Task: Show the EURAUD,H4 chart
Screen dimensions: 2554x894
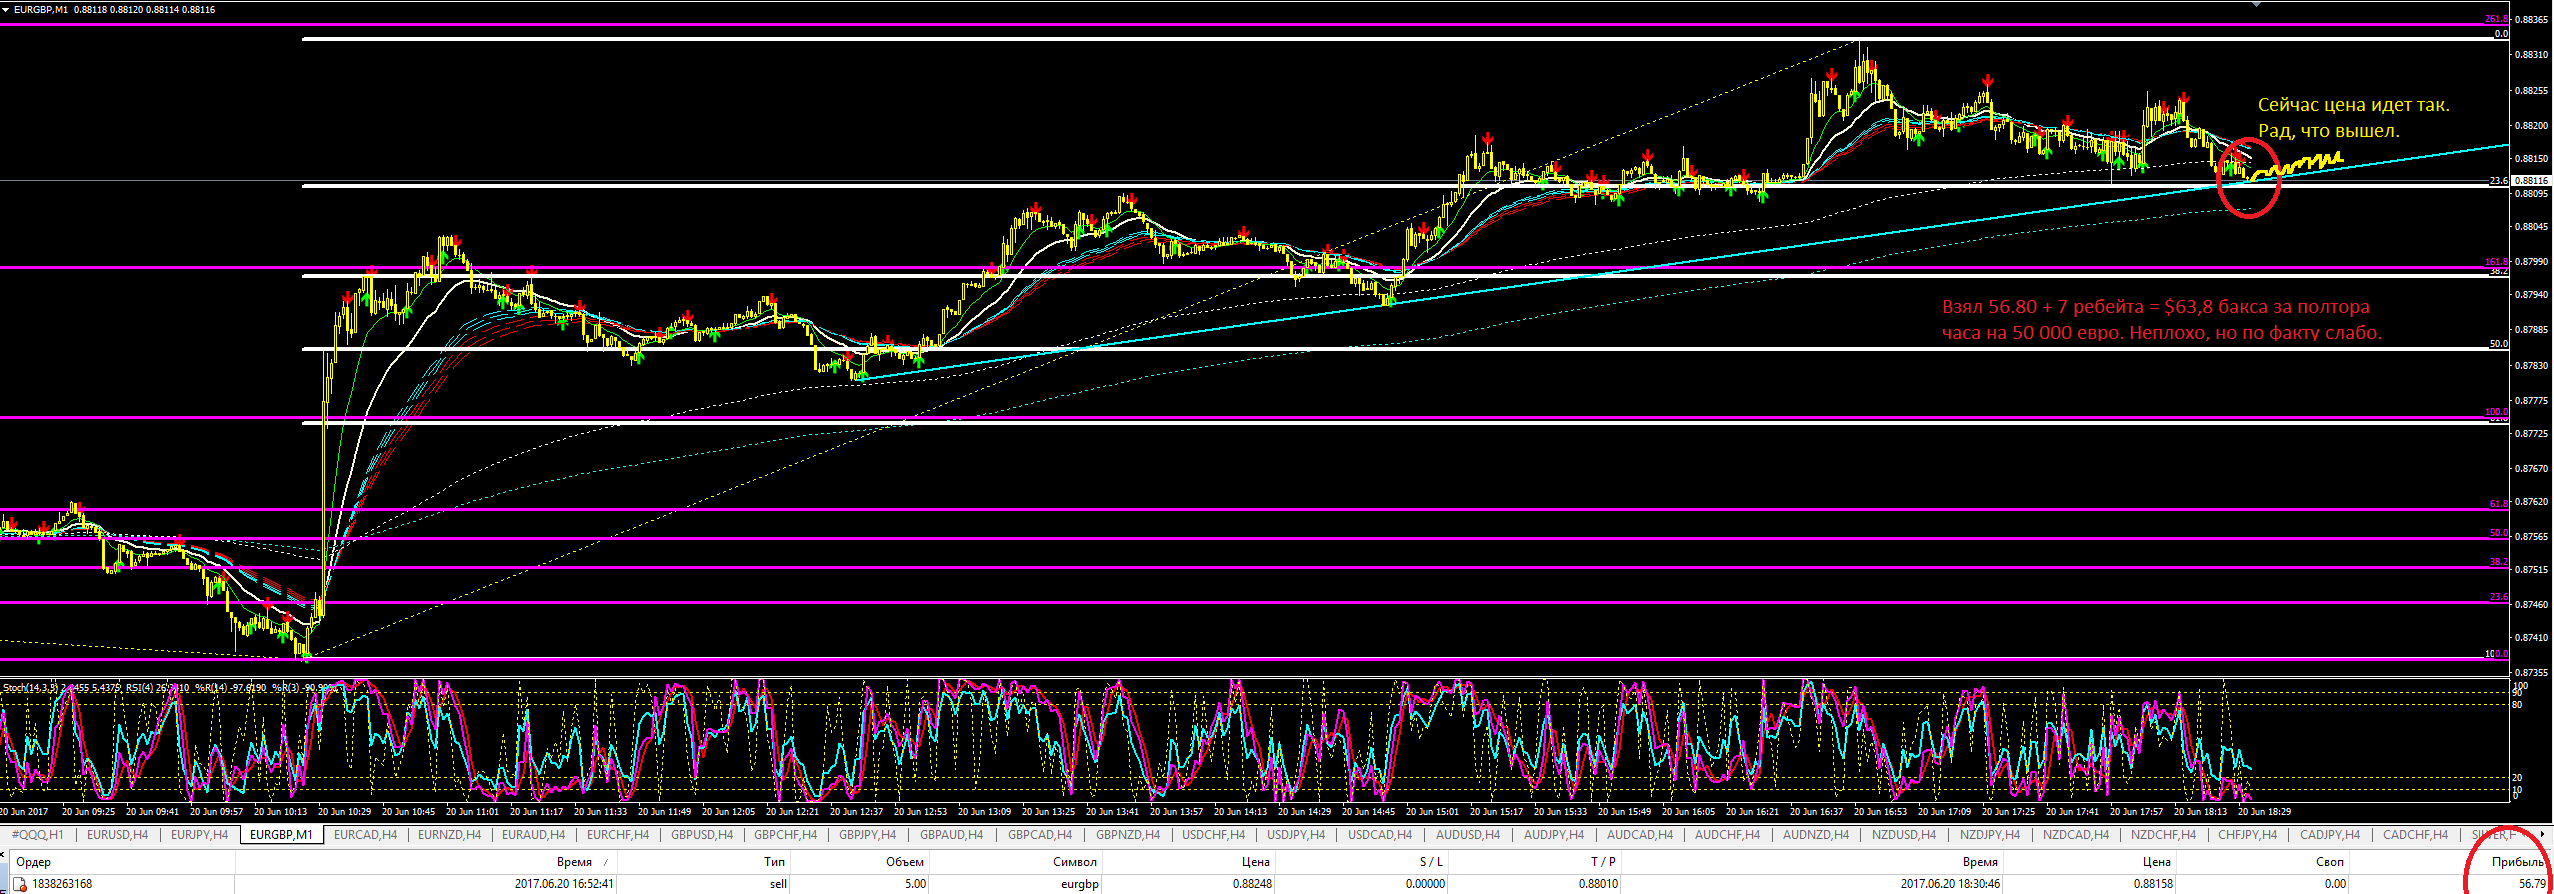Action: [x=533, y=835]
